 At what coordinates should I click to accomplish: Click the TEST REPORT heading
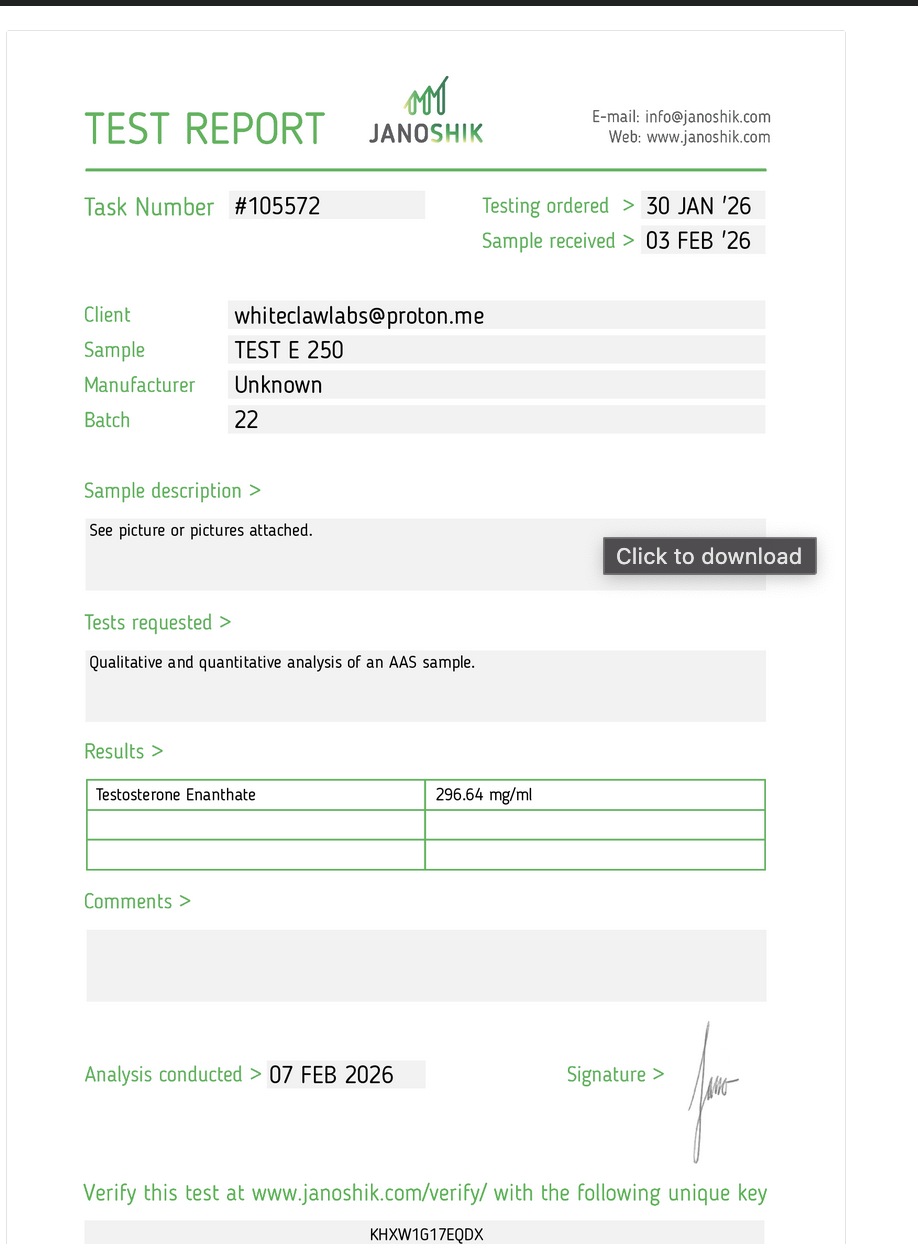click(x=205, y=129)
